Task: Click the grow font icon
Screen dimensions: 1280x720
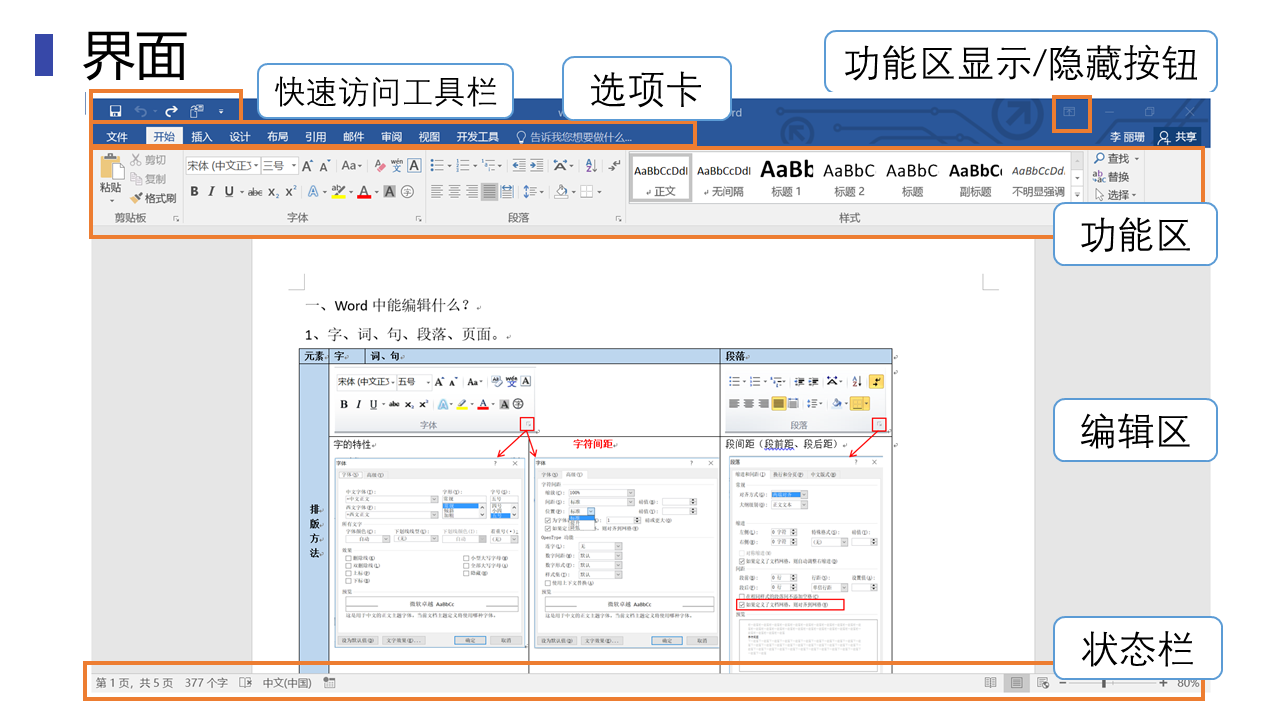Action: [x=308, y=166]
